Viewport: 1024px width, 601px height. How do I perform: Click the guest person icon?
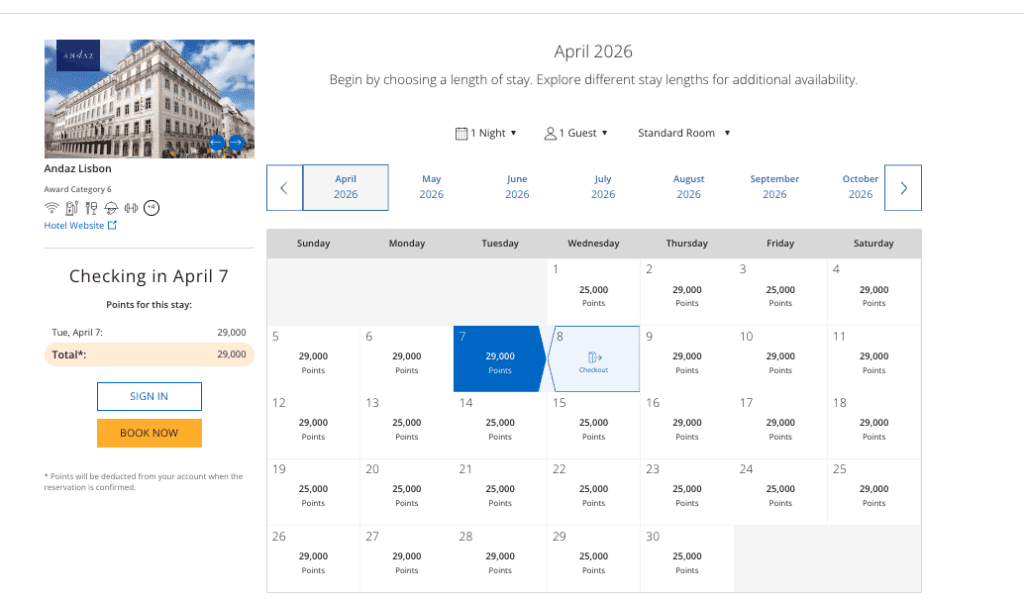pos(549,132)
